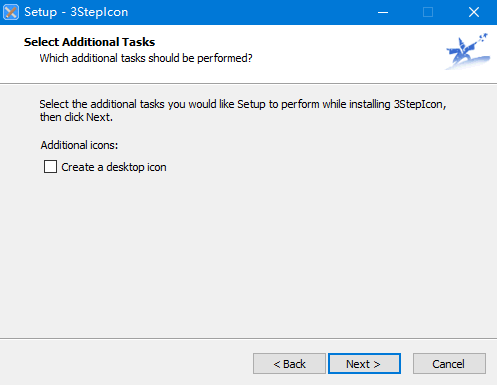The height and width of the screenshot is (385, 497).
Task: Click the word '3StepIcon' in the instructions
Action: pos(418,104)
